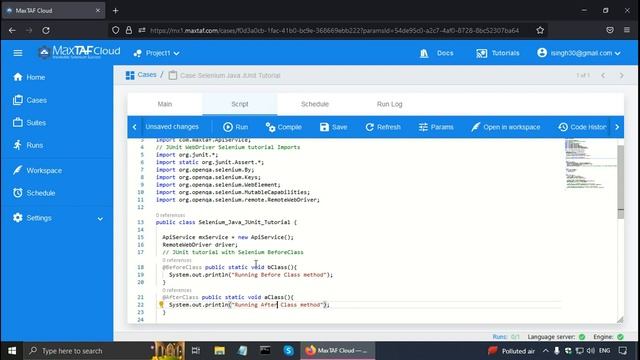This screenshot has width=640, height=360.
Task: Open File Explorer from the taskbar
Action: pyautogui.click(x=220, y=351)
